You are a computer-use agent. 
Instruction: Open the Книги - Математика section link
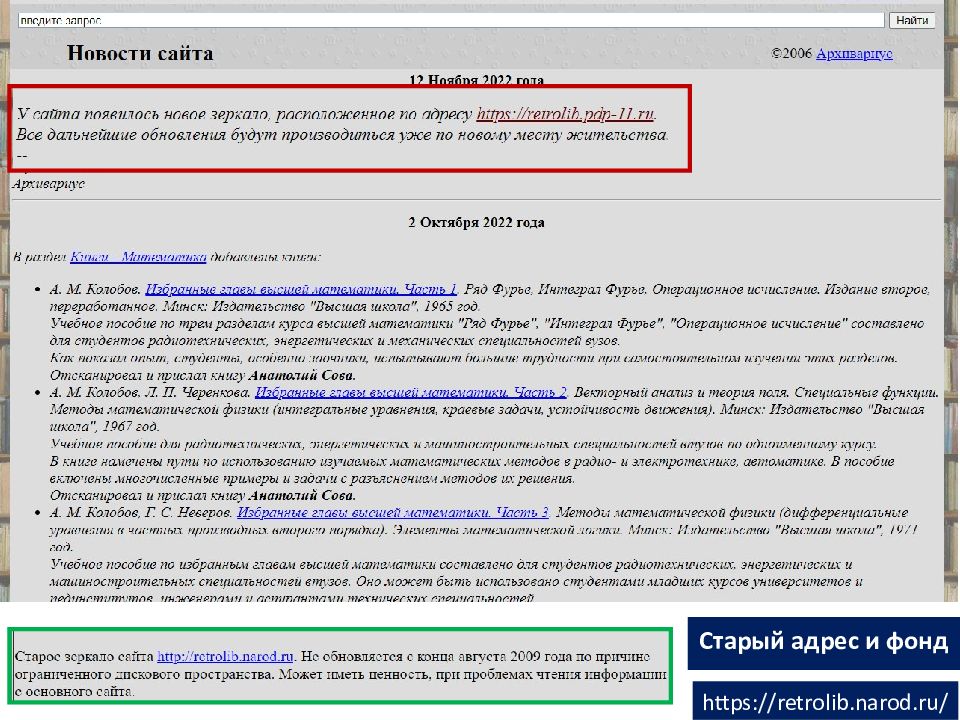(138, 257)
